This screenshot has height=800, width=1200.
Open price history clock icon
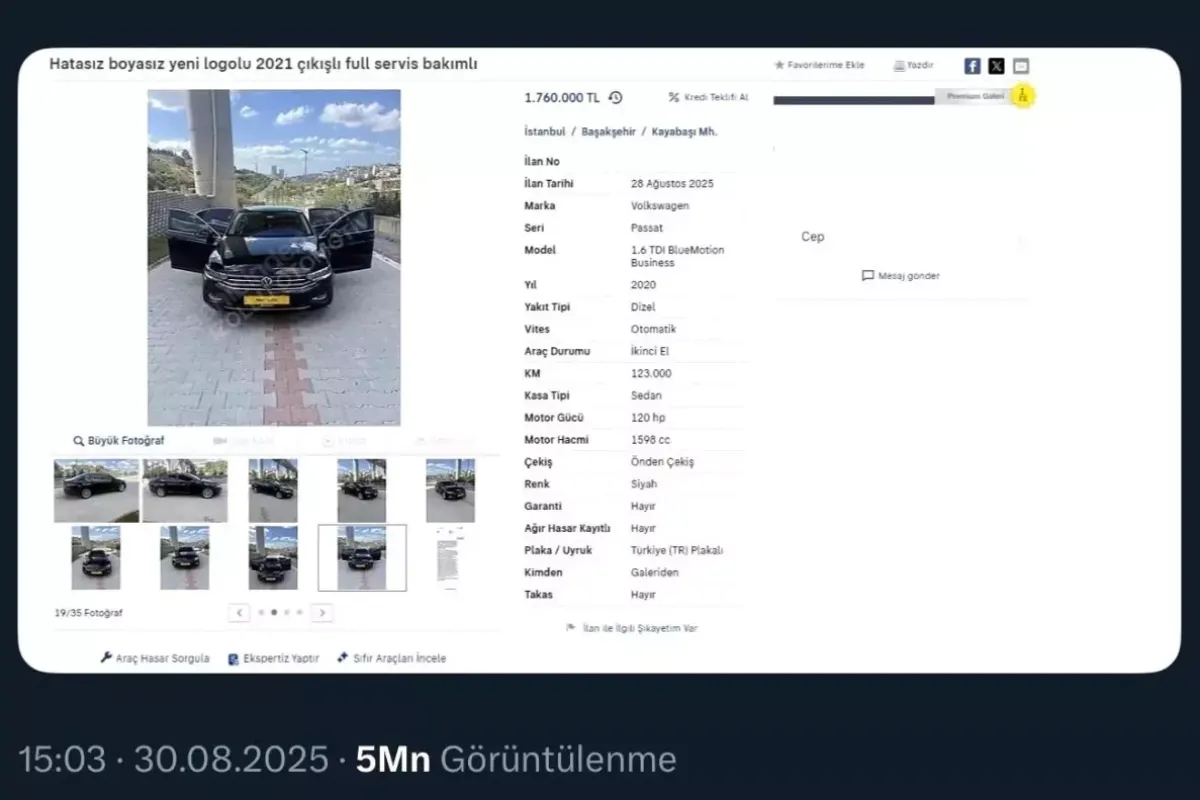615,97
